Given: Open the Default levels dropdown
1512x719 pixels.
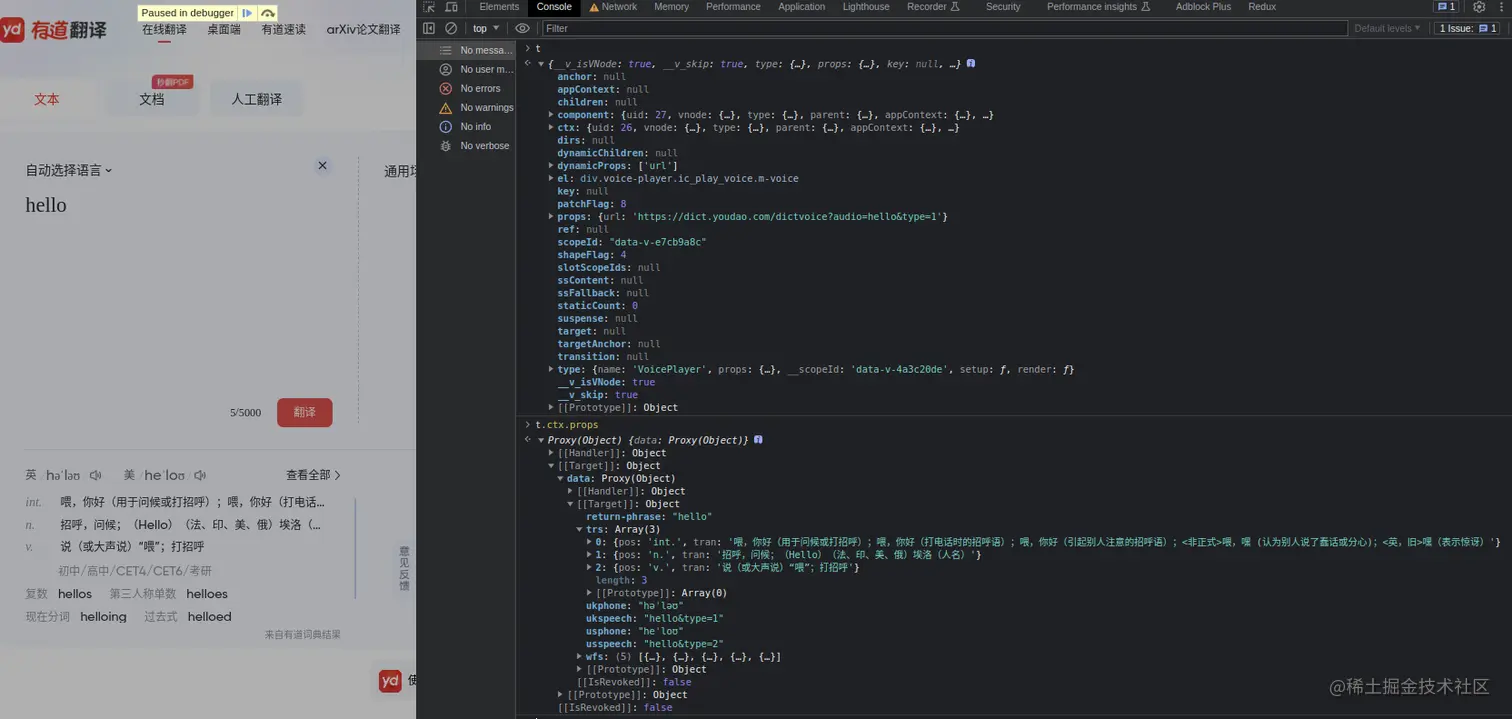Looking at the screenshot, I should tap(1387, 28).
